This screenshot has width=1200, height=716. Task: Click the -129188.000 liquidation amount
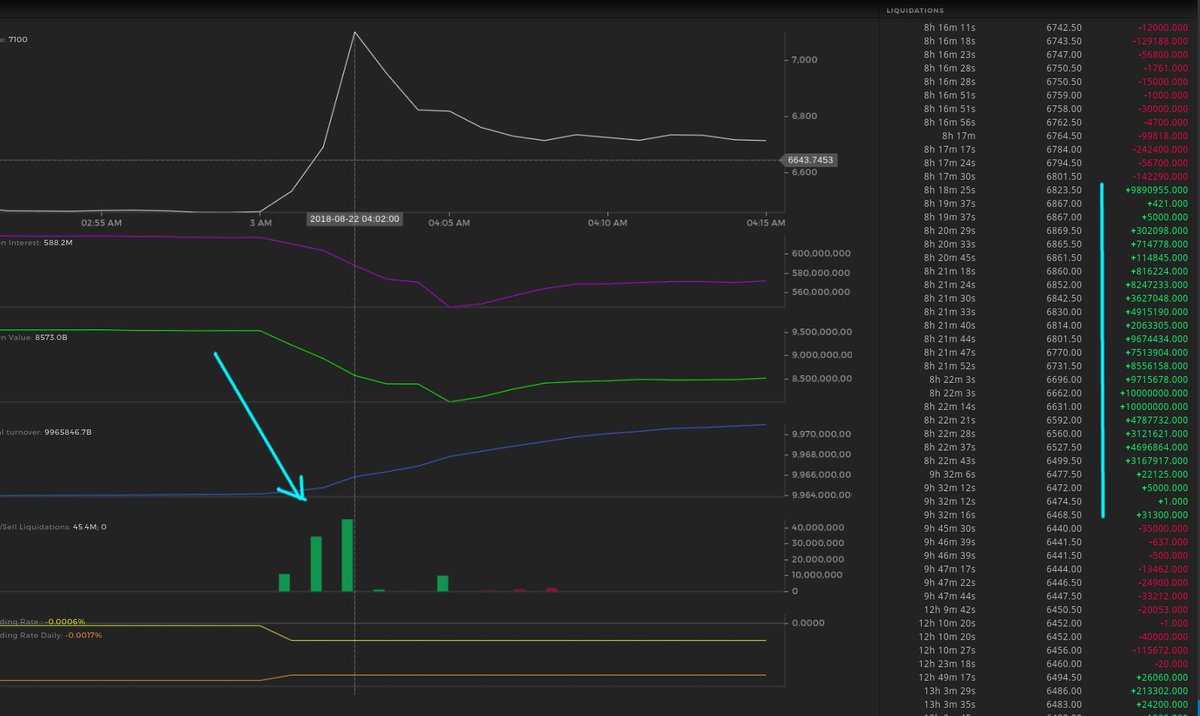(1161, 41)
